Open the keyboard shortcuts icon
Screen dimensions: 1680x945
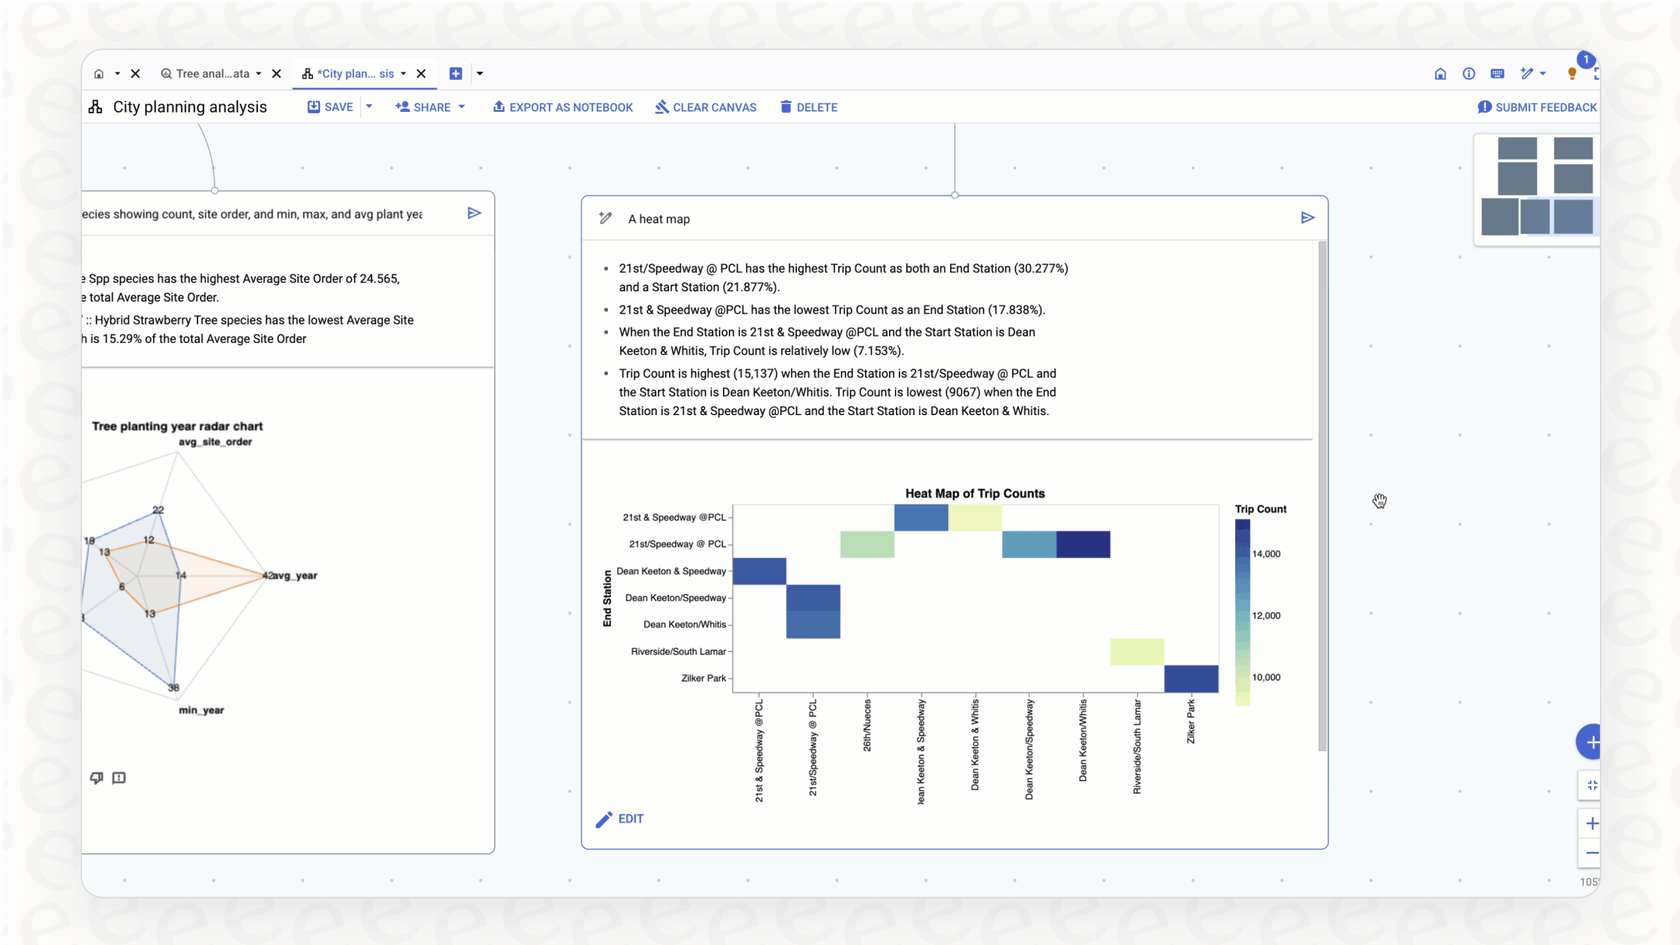pyautogui.click(x=1497, y=73)
